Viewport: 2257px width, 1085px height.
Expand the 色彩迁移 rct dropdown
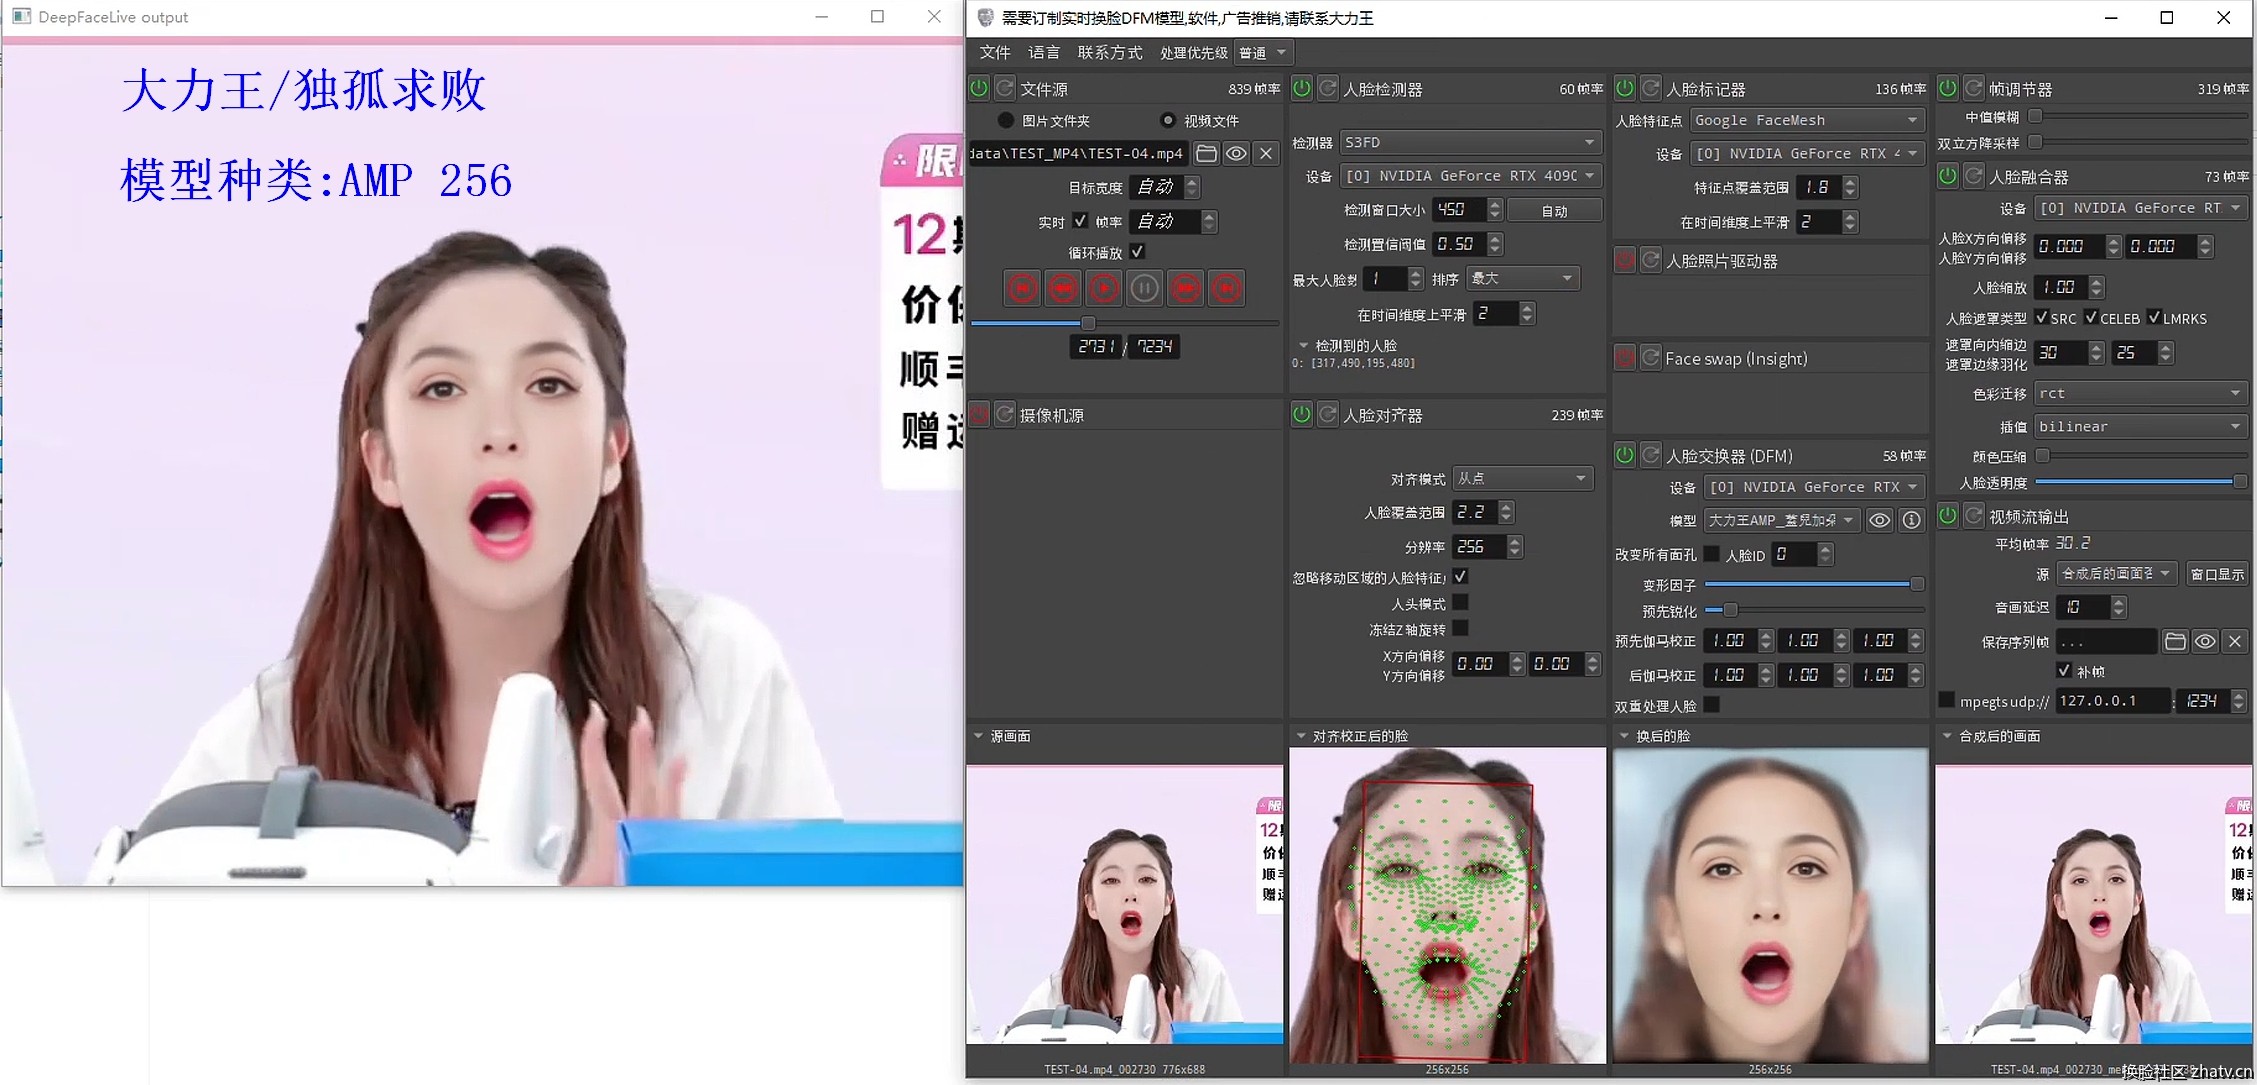click(x=2139, y=393)
